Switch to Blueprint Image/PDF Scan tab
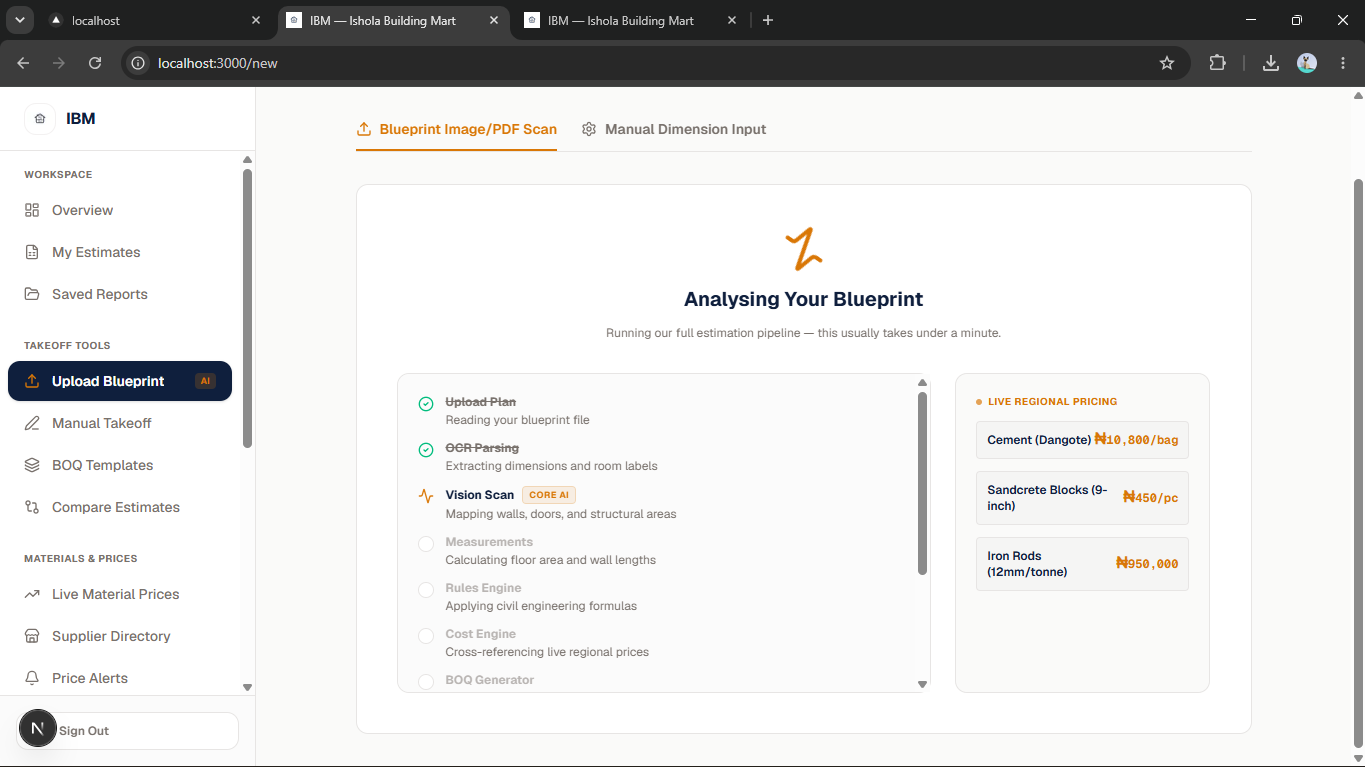This screenshot has width=1365, height=767. click(456, 129)
